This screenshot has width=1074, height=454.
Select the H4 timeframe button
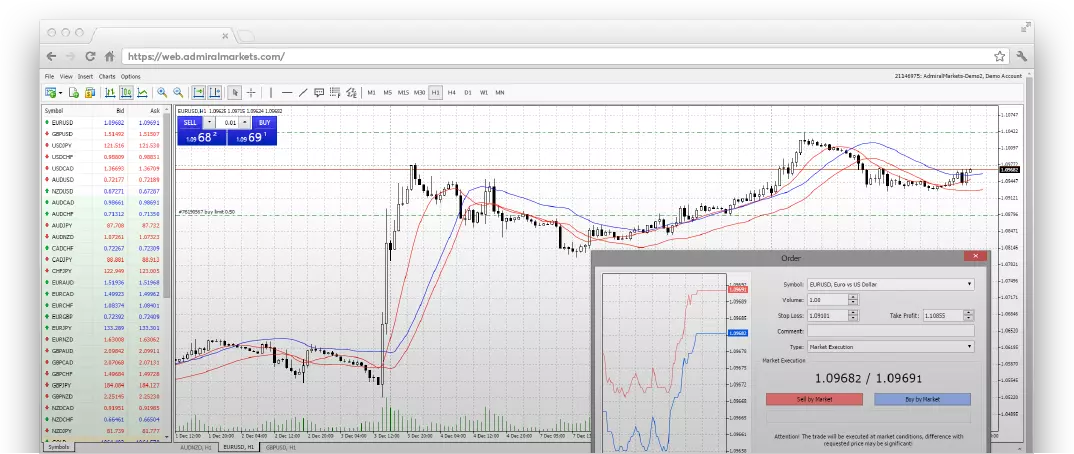pyautogui.click(x=451, y=92)
